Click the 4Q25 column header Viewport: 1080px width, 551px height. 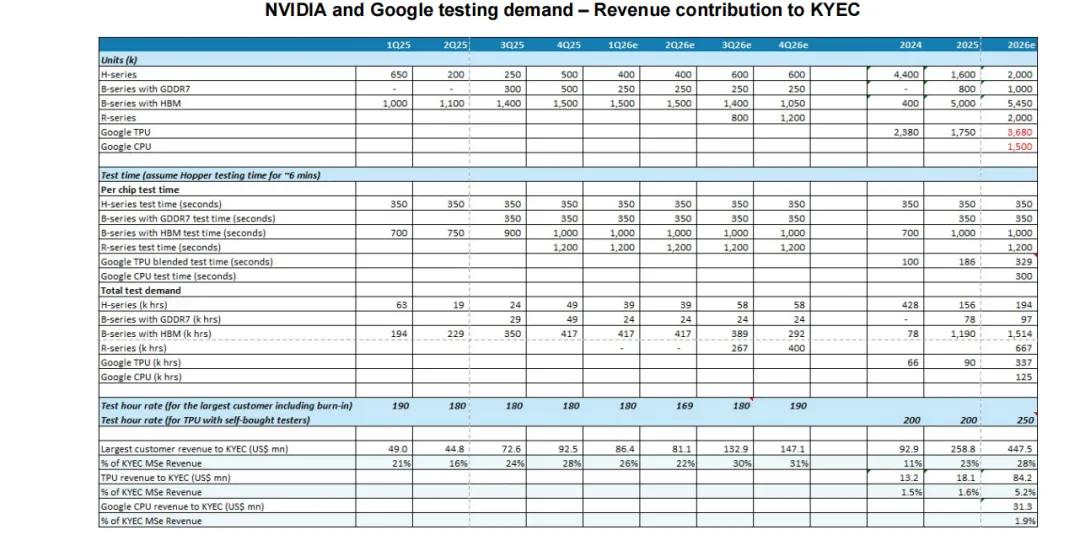[x=568, y=45]
